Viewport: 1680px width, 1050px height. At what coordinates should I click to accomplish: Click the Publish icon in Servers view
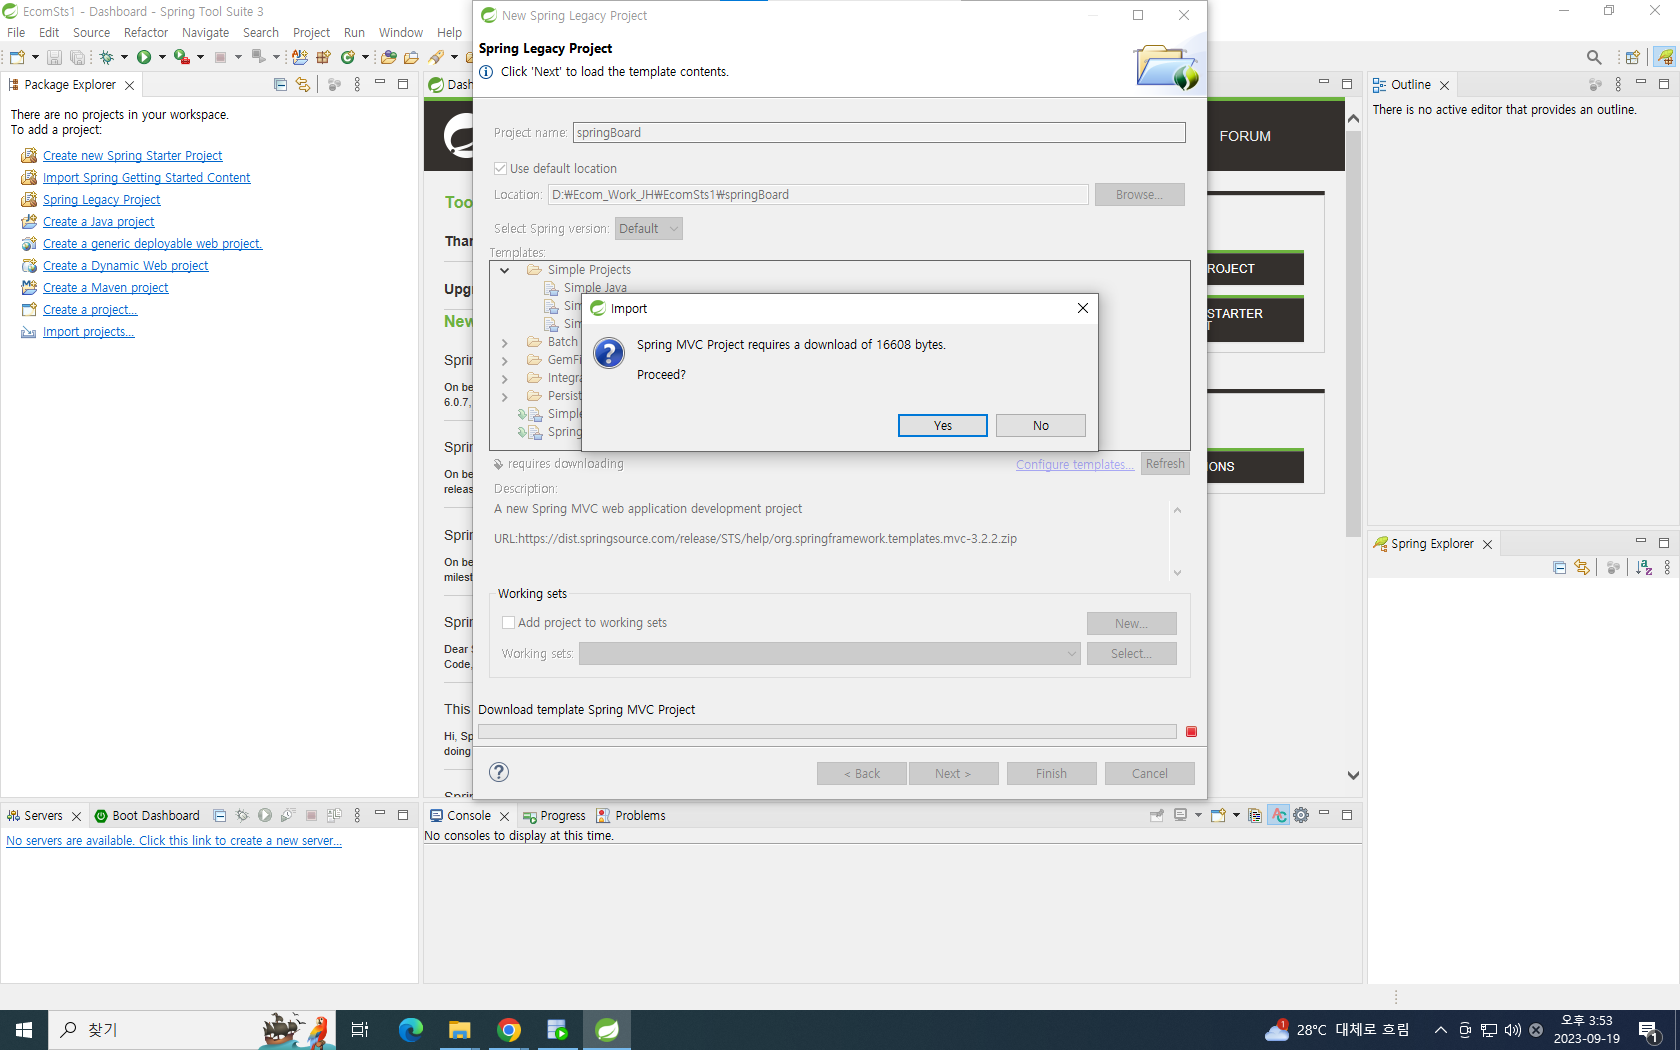334,816
